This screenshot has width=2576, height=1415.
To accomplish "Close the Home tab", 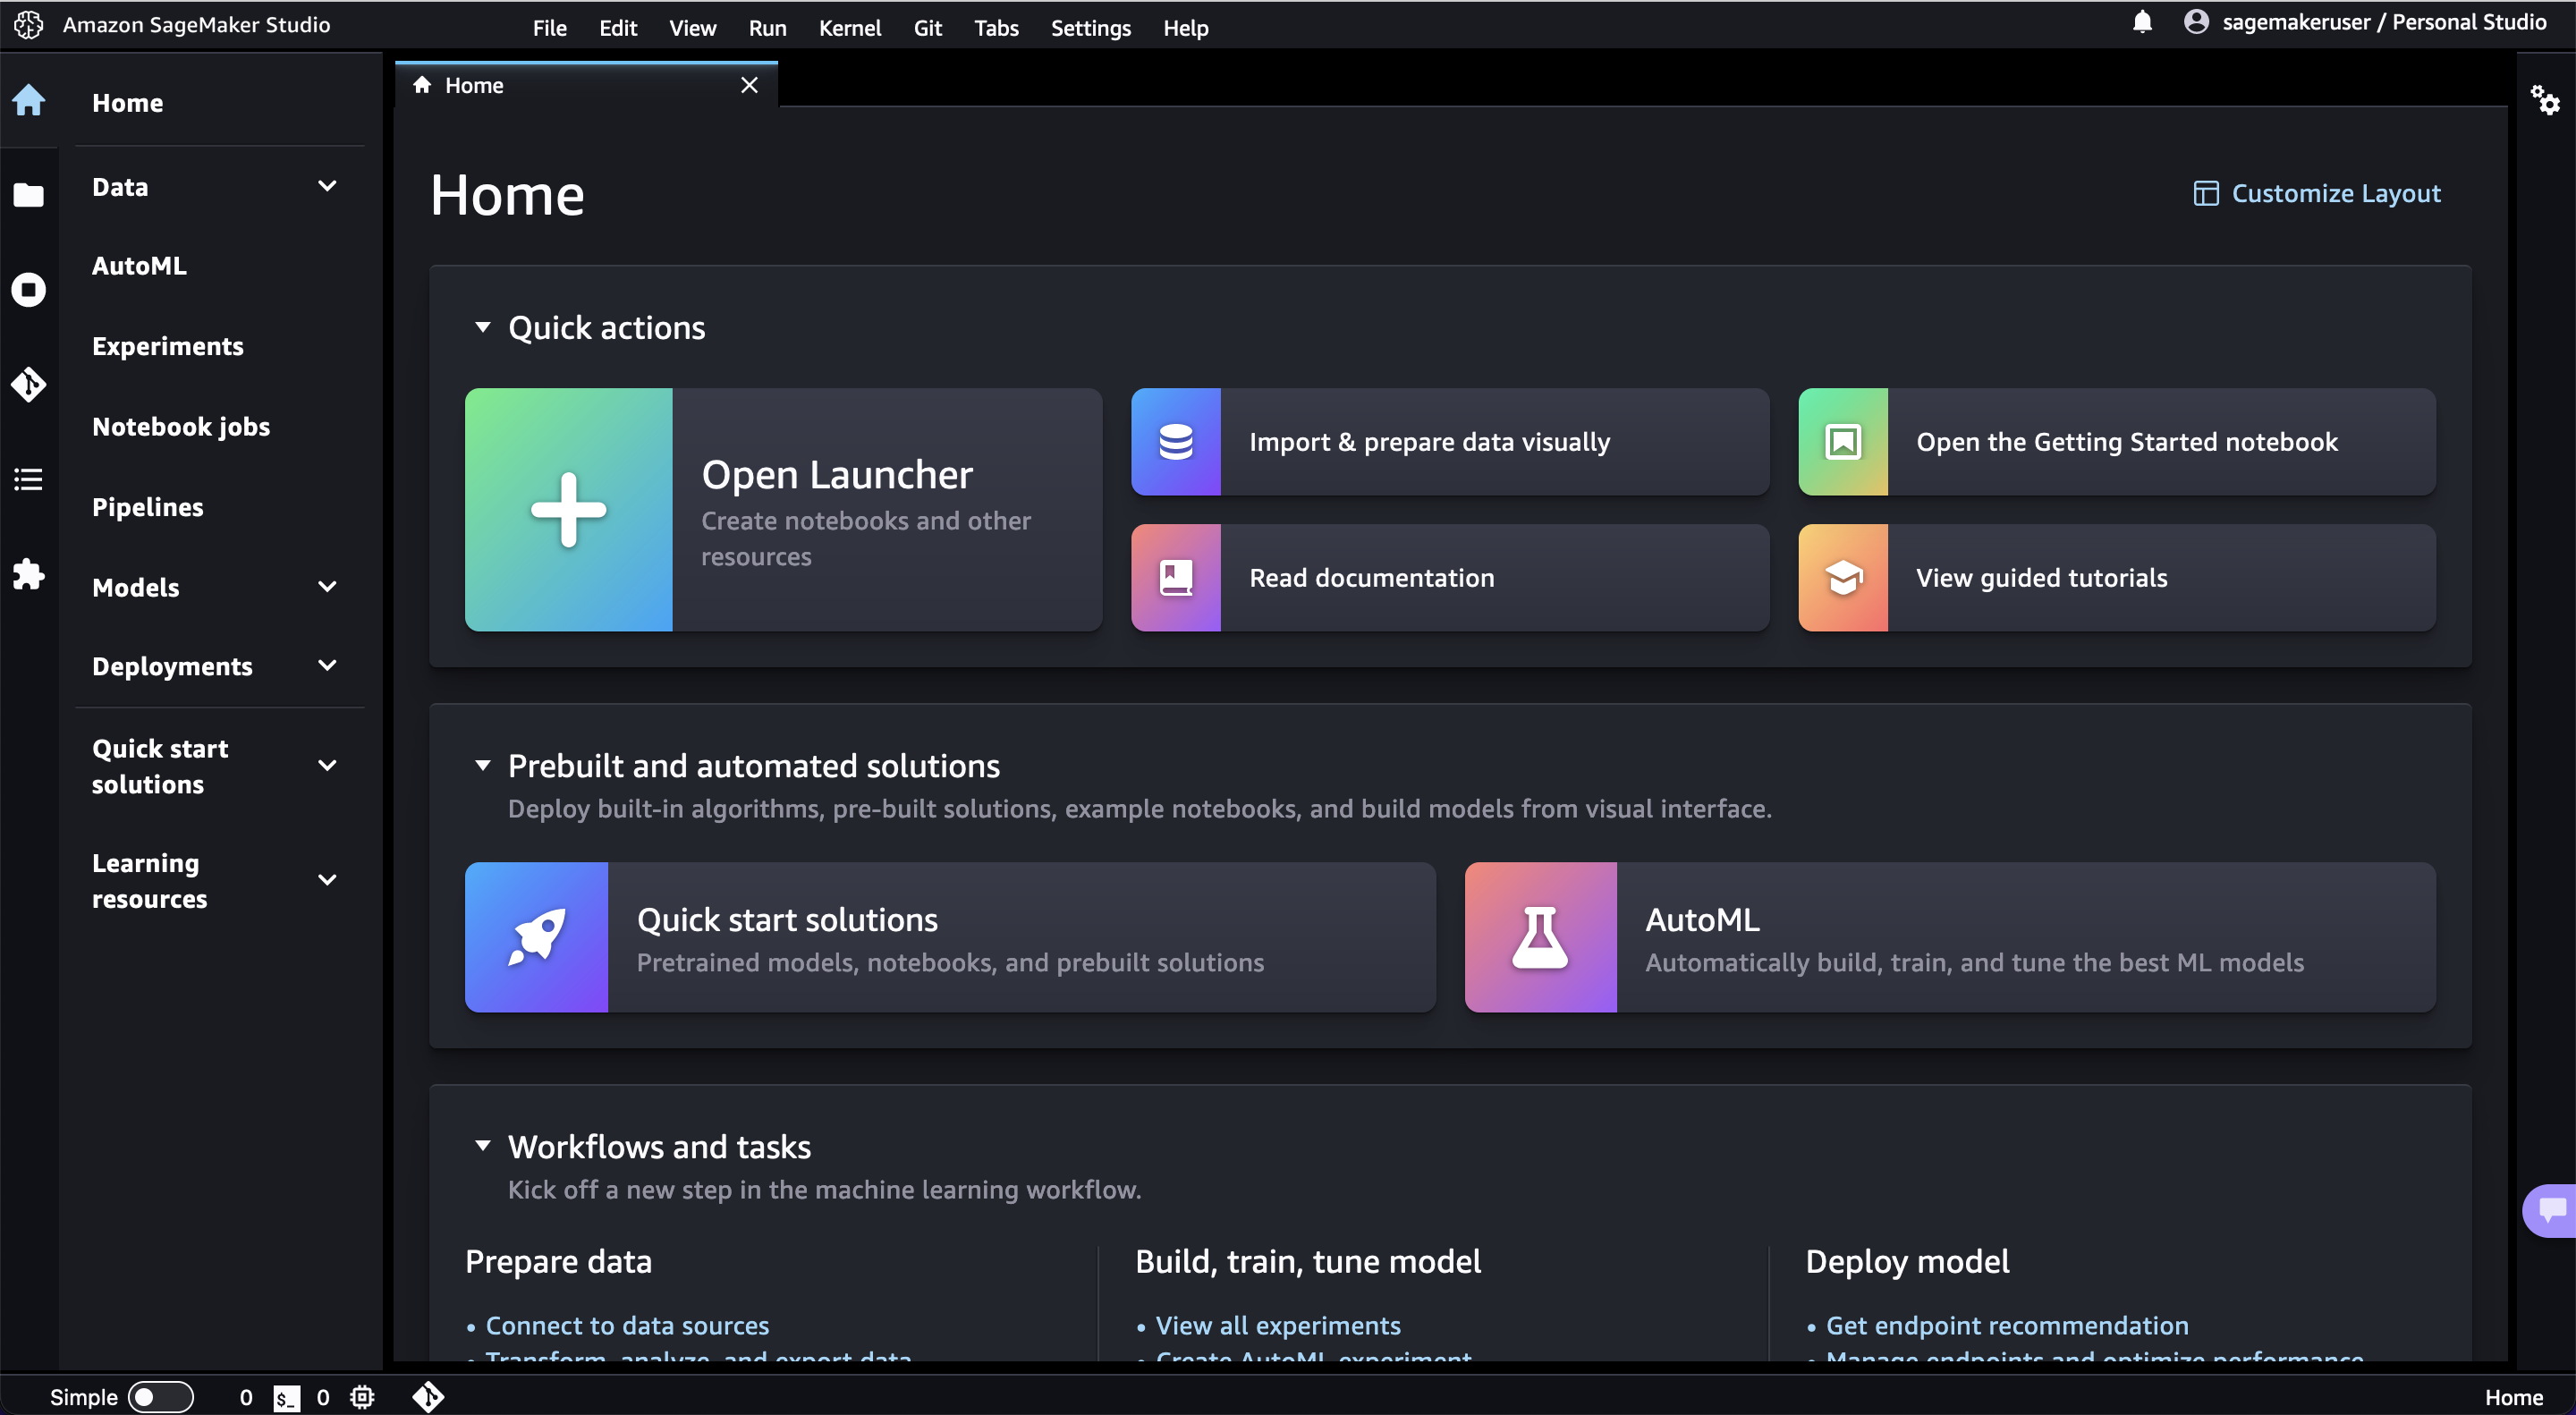I will (749, 85).
